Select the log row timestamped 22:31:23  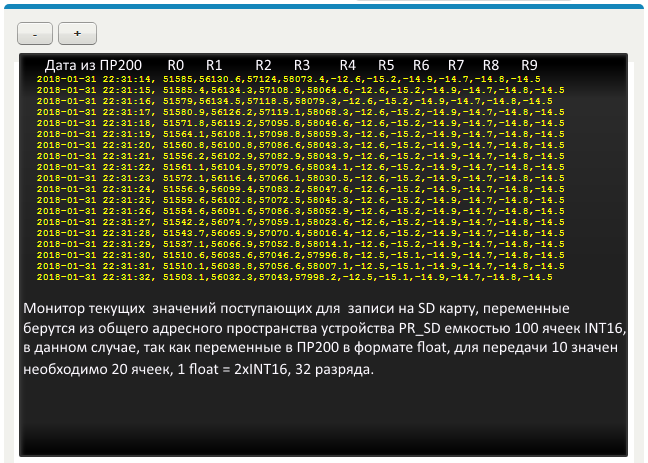(x=300, y=178)
